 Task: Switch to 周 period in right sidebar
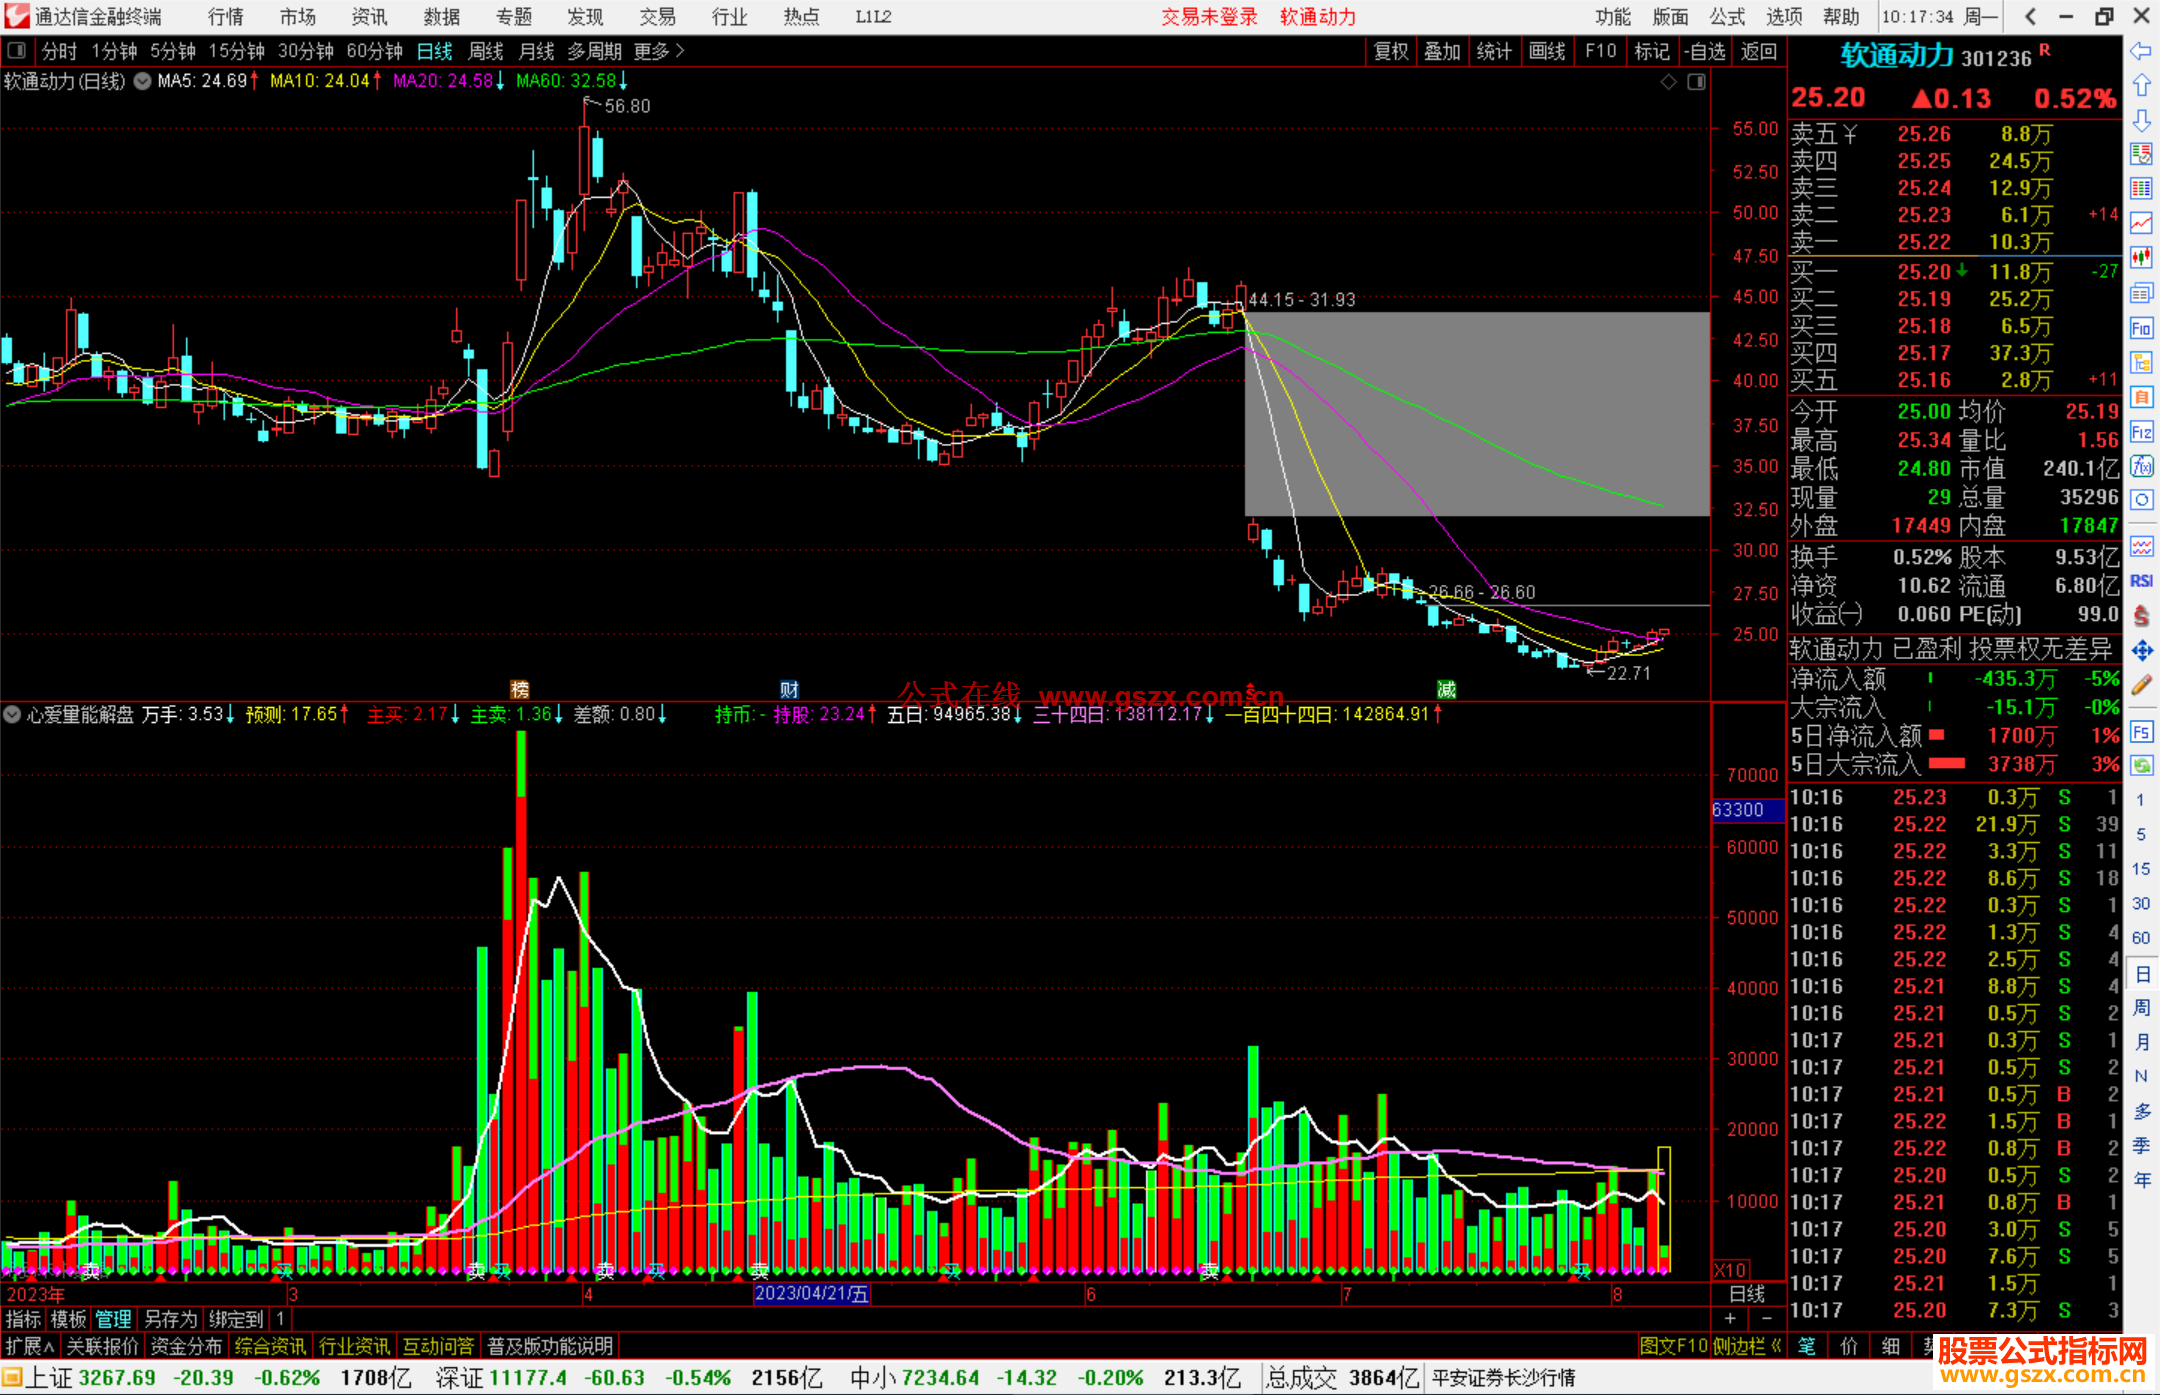click(2141, 1007)
